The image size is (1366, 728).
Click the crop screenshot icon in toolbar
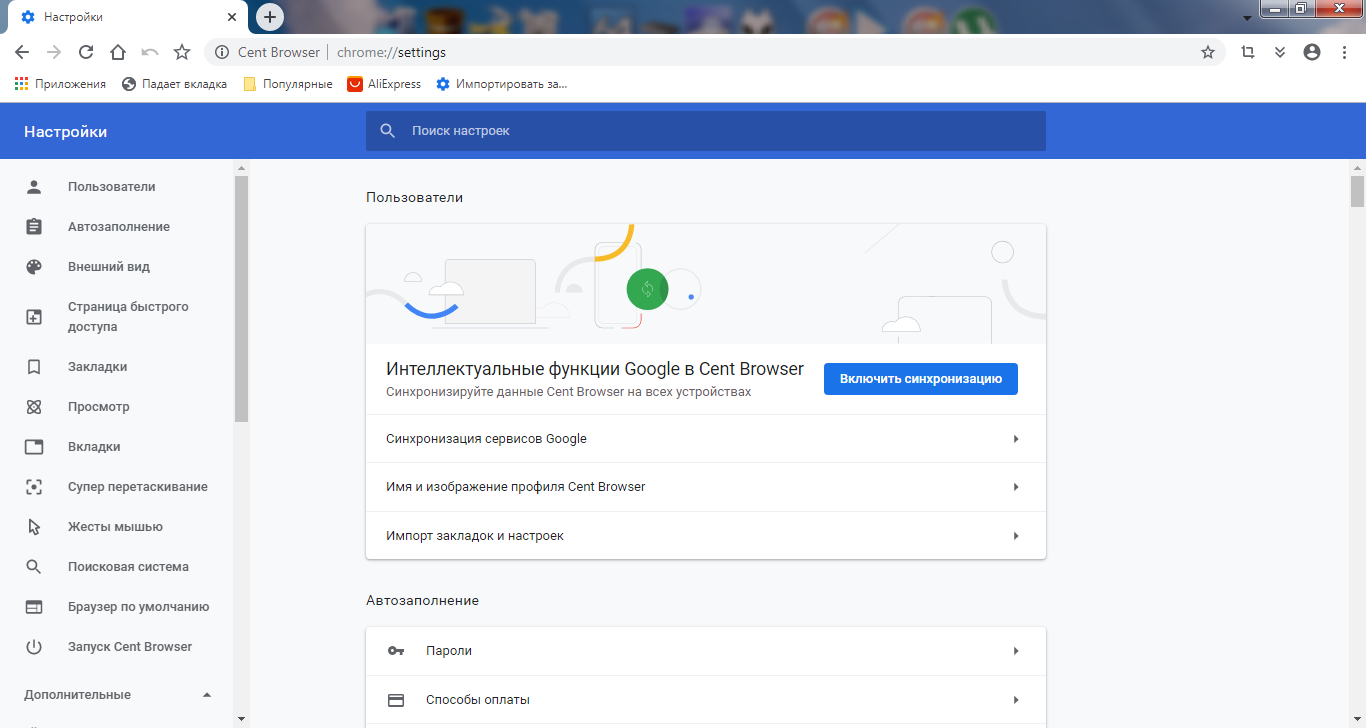pyautogui.click(x=1247, y=52)
